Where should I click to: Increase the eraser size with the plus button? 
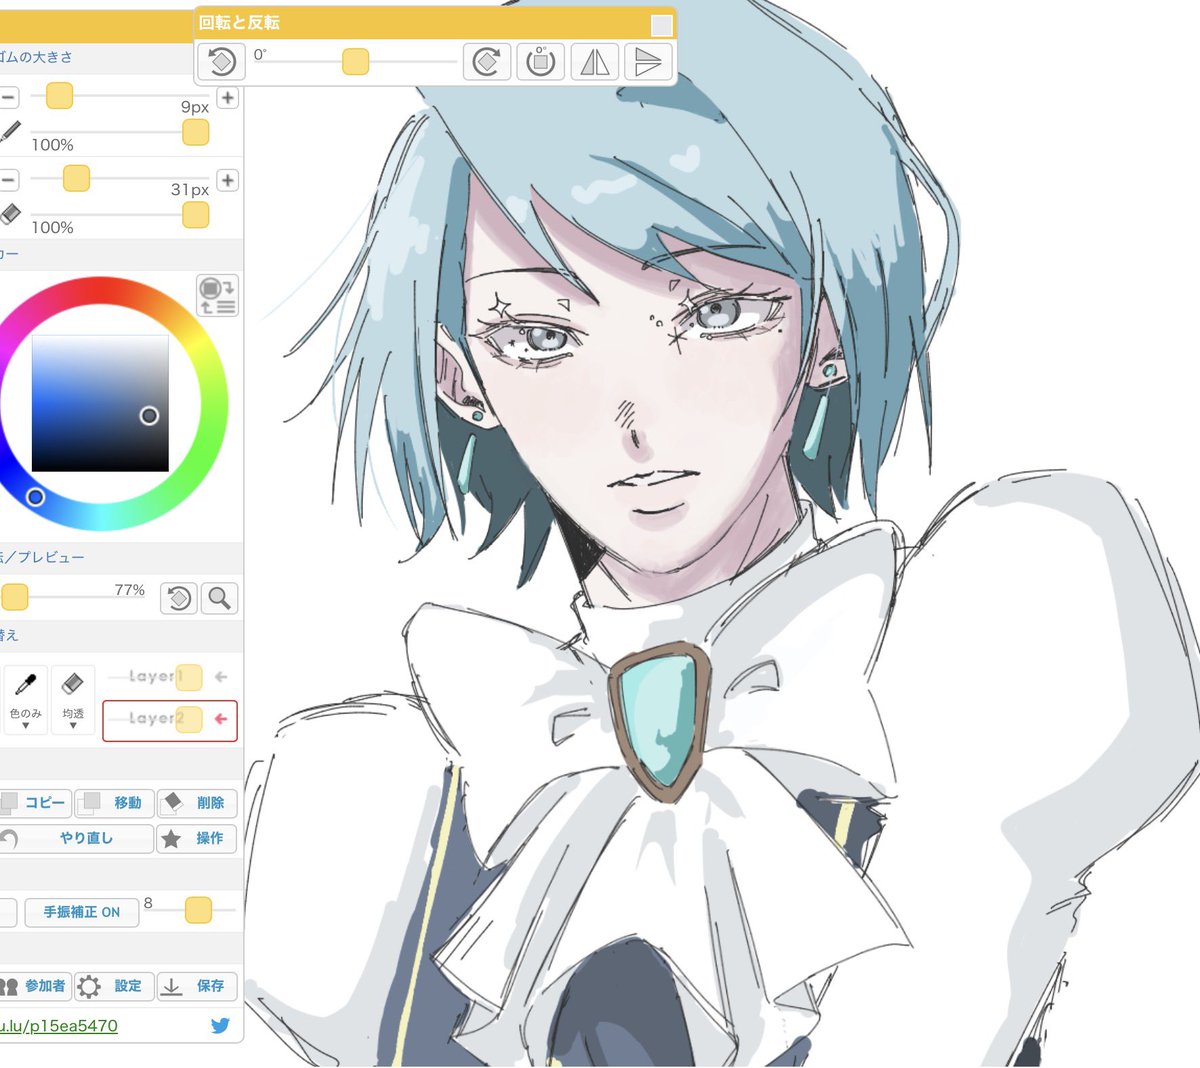click(x=228, y=180)
